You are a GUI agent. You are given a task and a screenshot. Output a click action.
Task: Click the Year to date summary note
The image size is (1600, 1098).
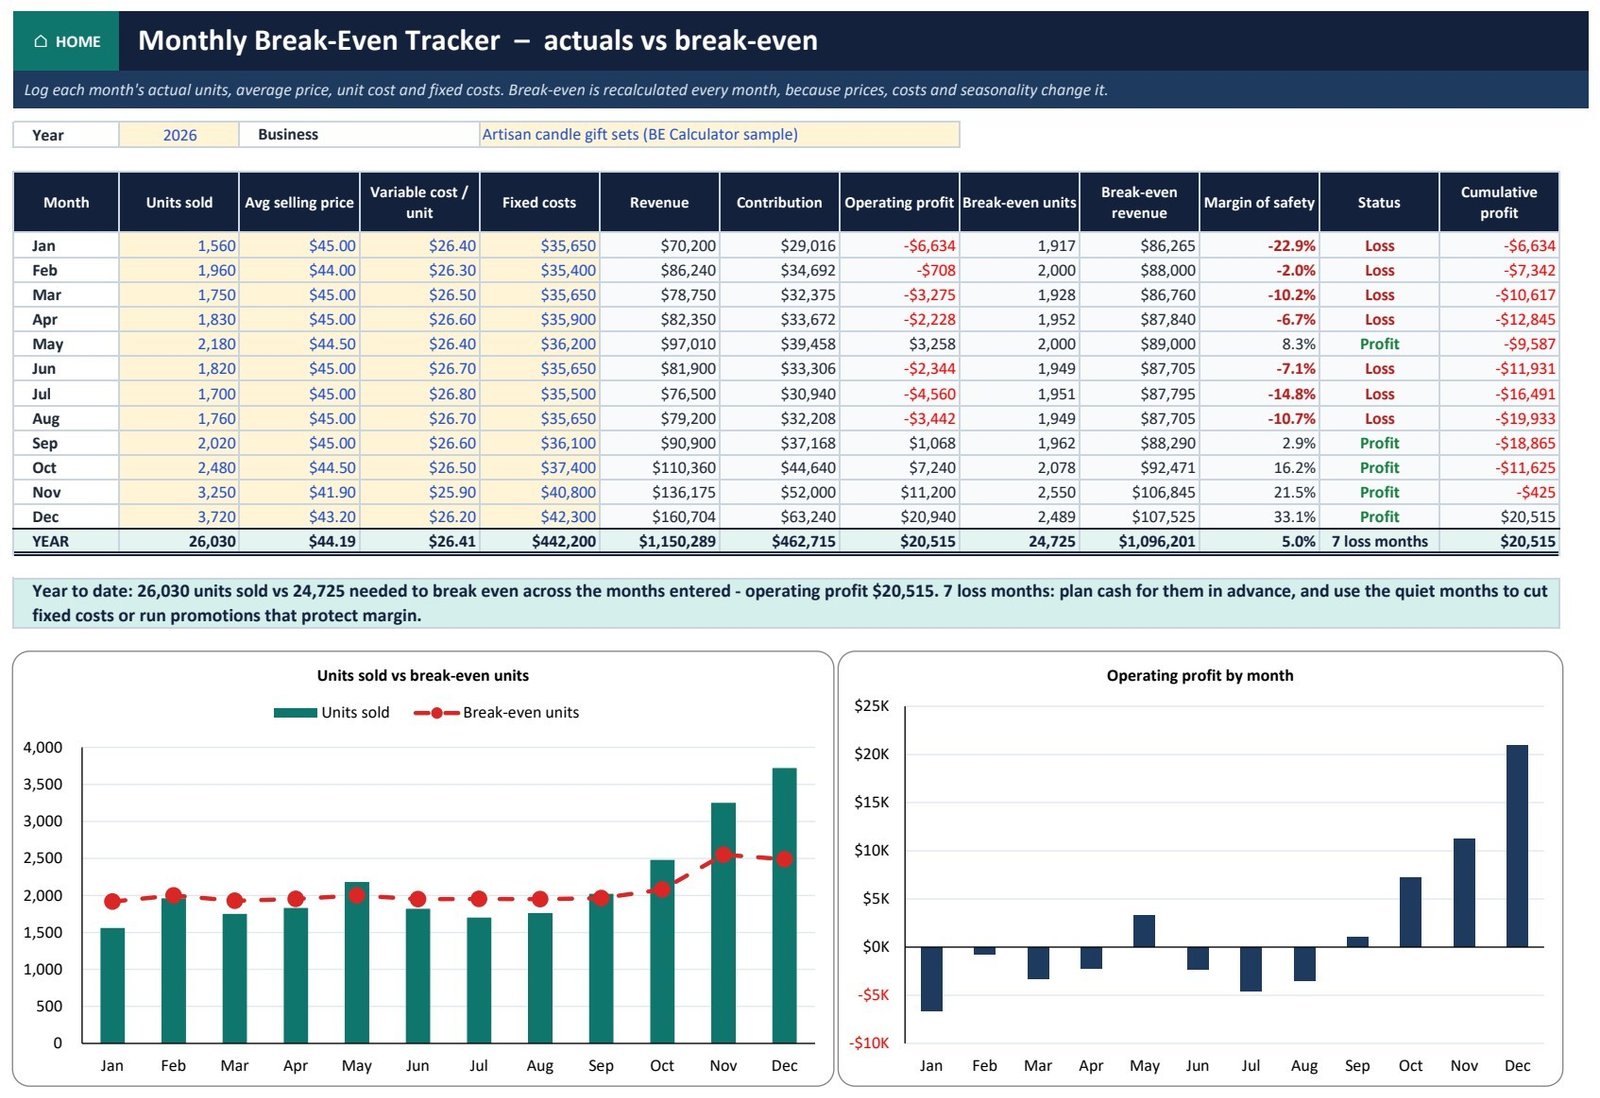click(x=786, y=603)
